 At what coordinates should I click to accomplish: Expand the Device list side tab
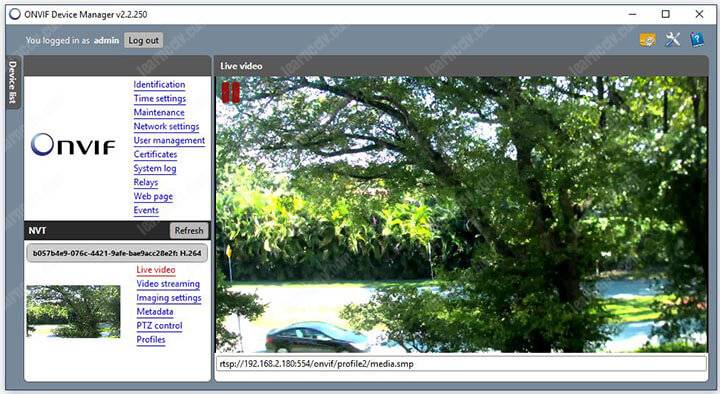(x=12, y=82)
